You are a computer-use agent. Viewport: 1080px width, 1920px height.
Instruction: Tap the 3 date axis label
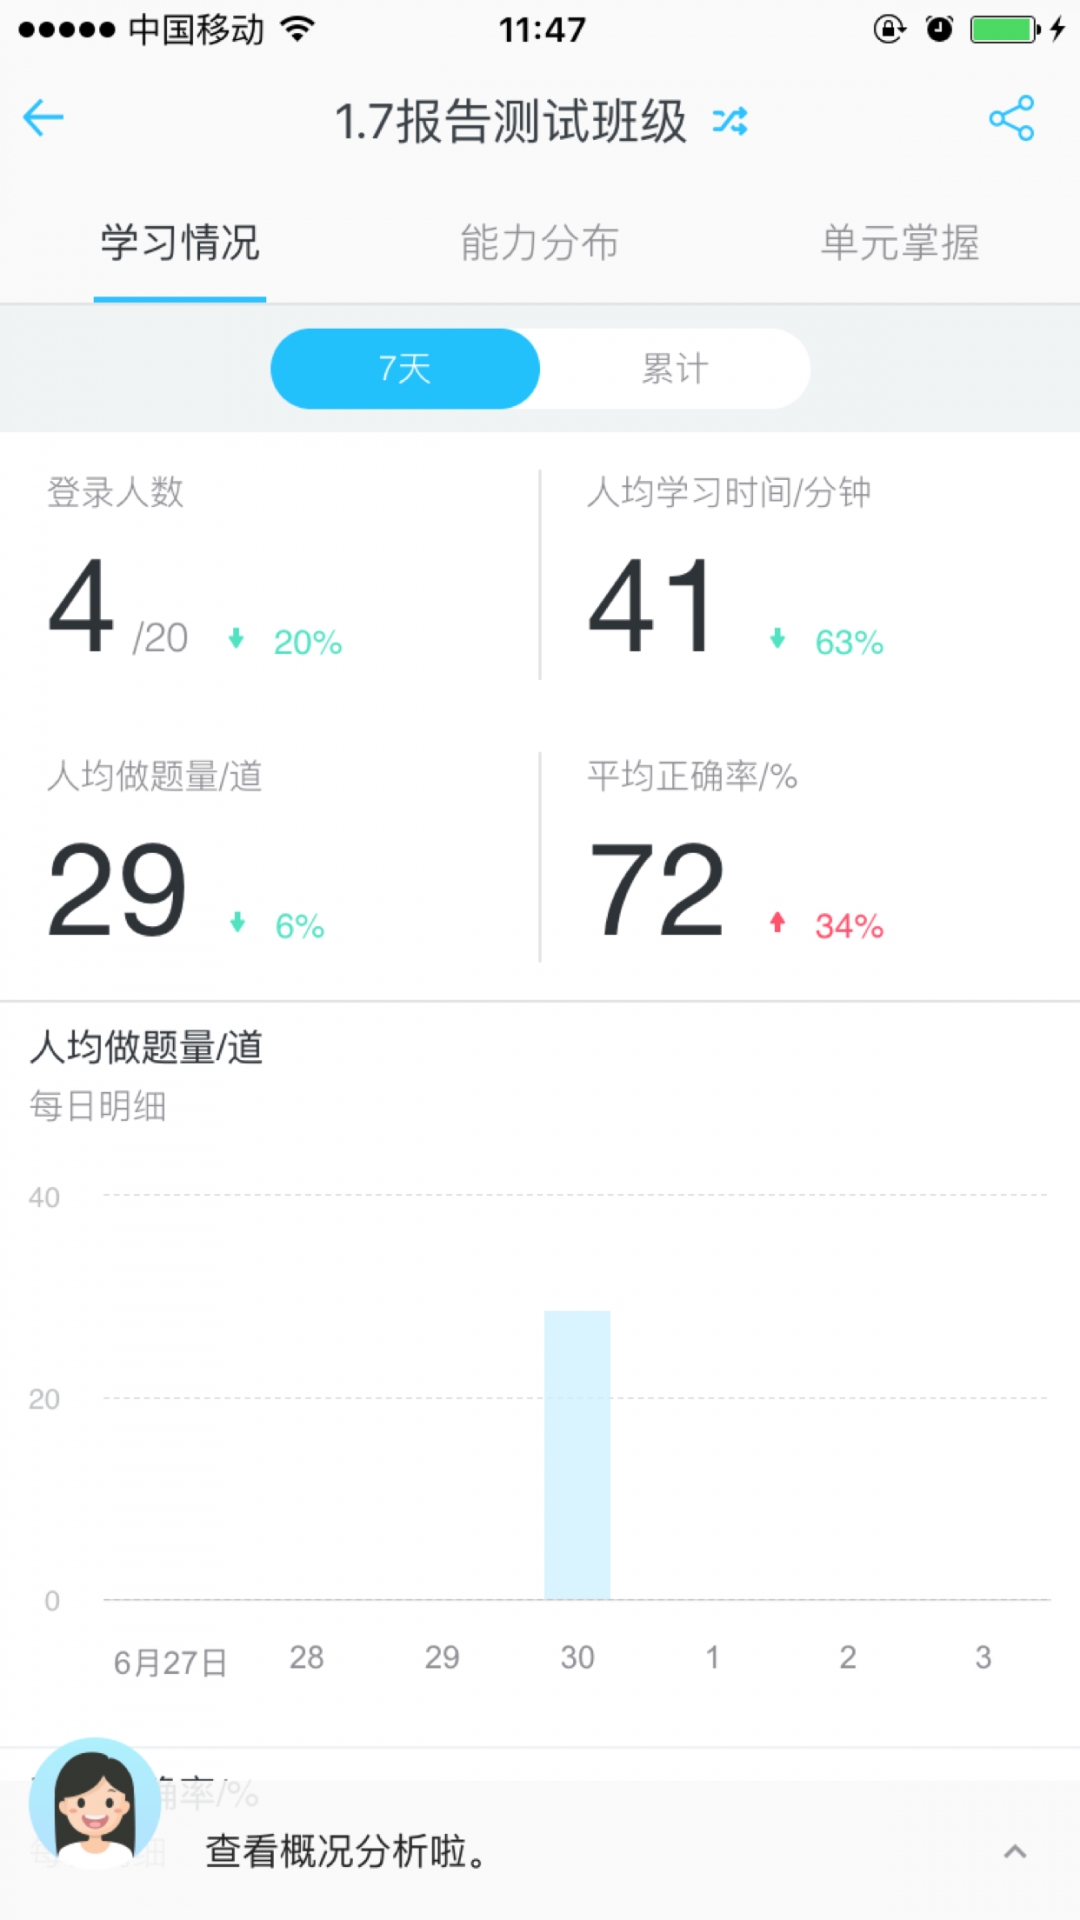click(x=983, y=1657)
